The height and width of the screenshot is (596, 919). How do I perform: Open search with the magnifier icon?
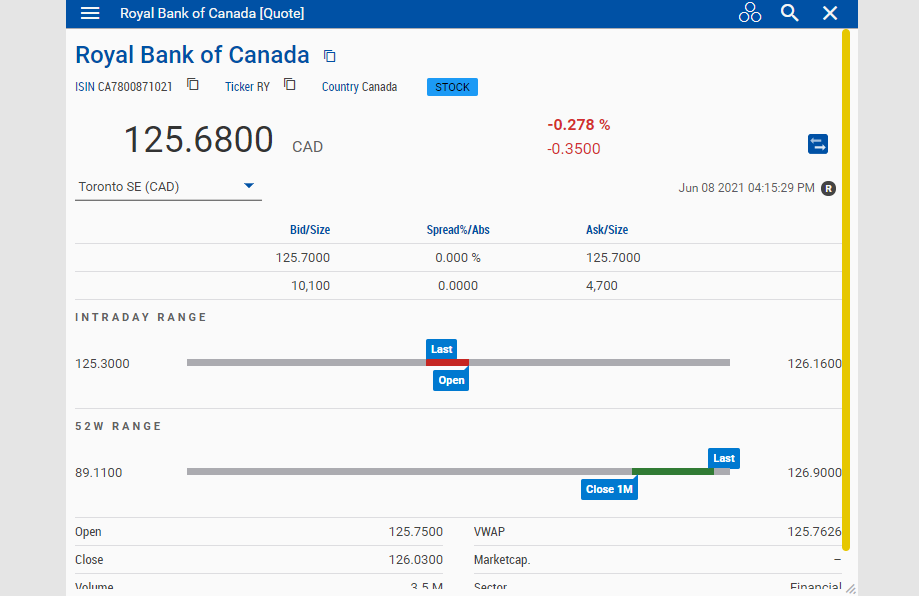point(789,13)
